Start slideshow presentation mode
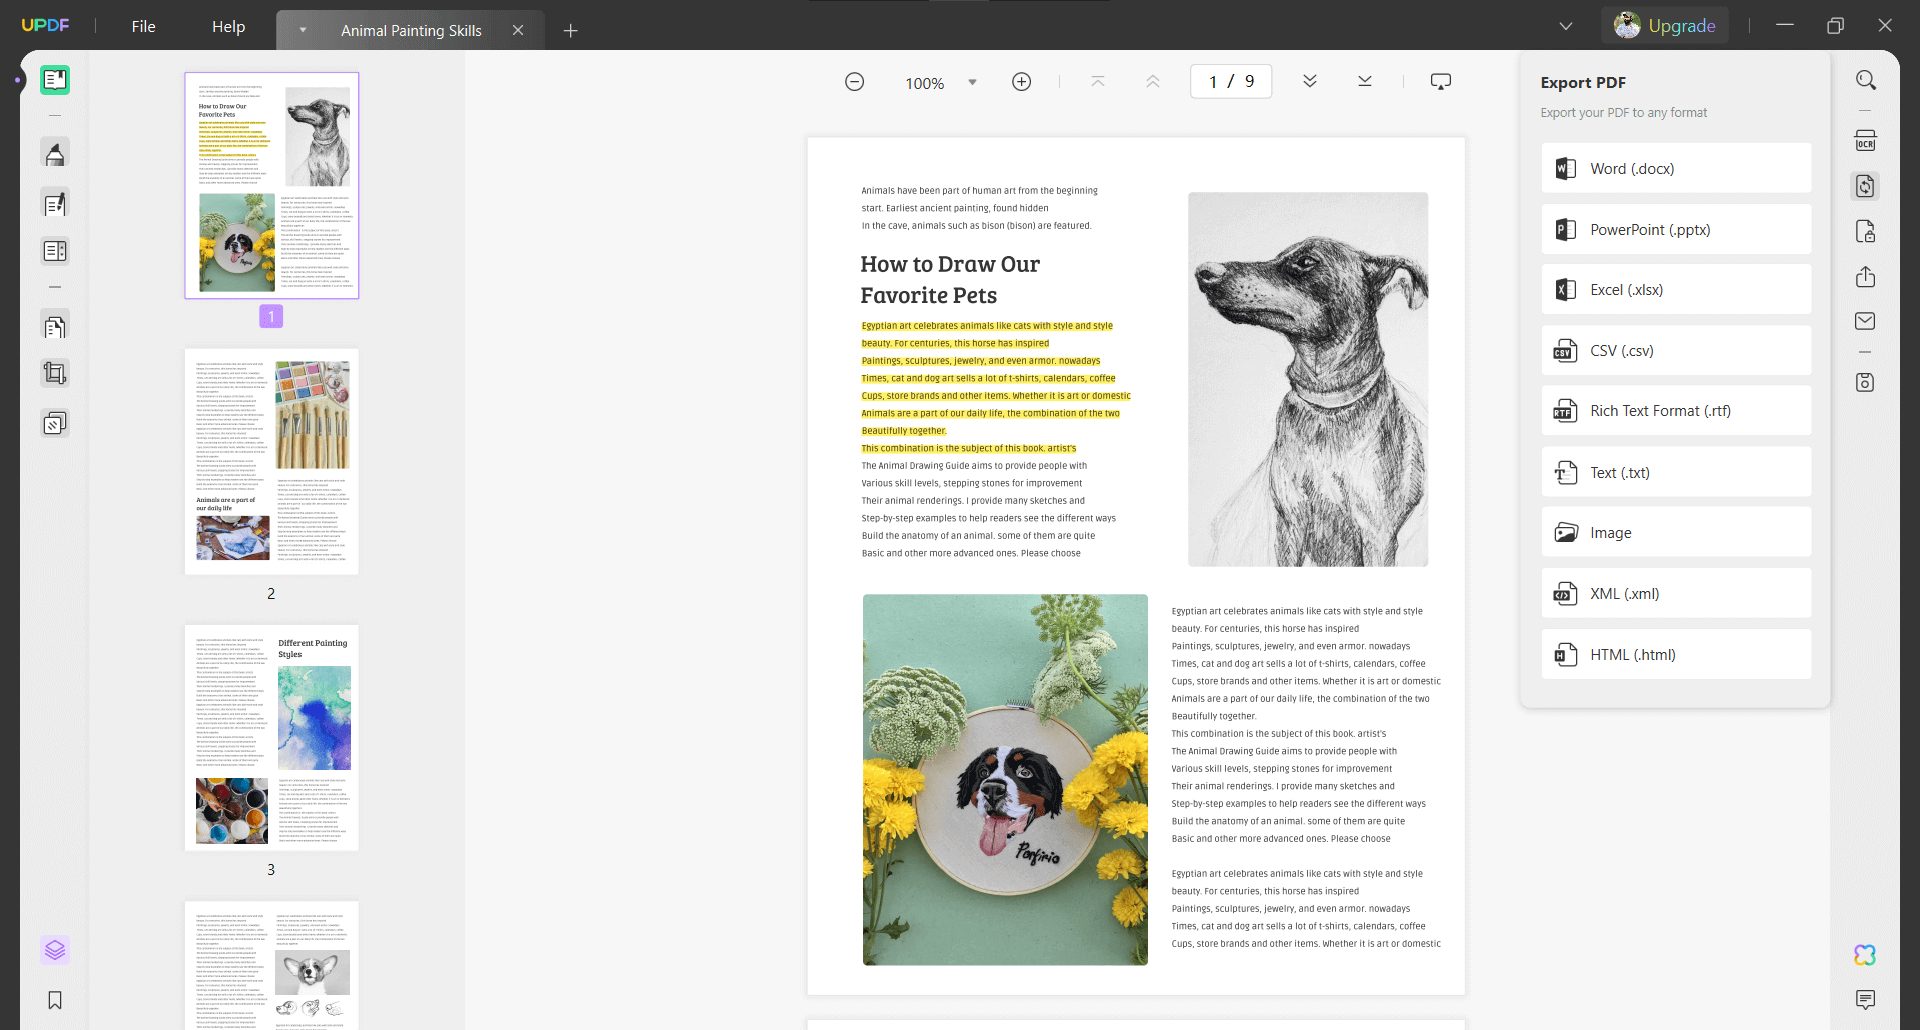Image resolution: width=1920 pixels, height=1030 pixels. [x=1440, y=81]
